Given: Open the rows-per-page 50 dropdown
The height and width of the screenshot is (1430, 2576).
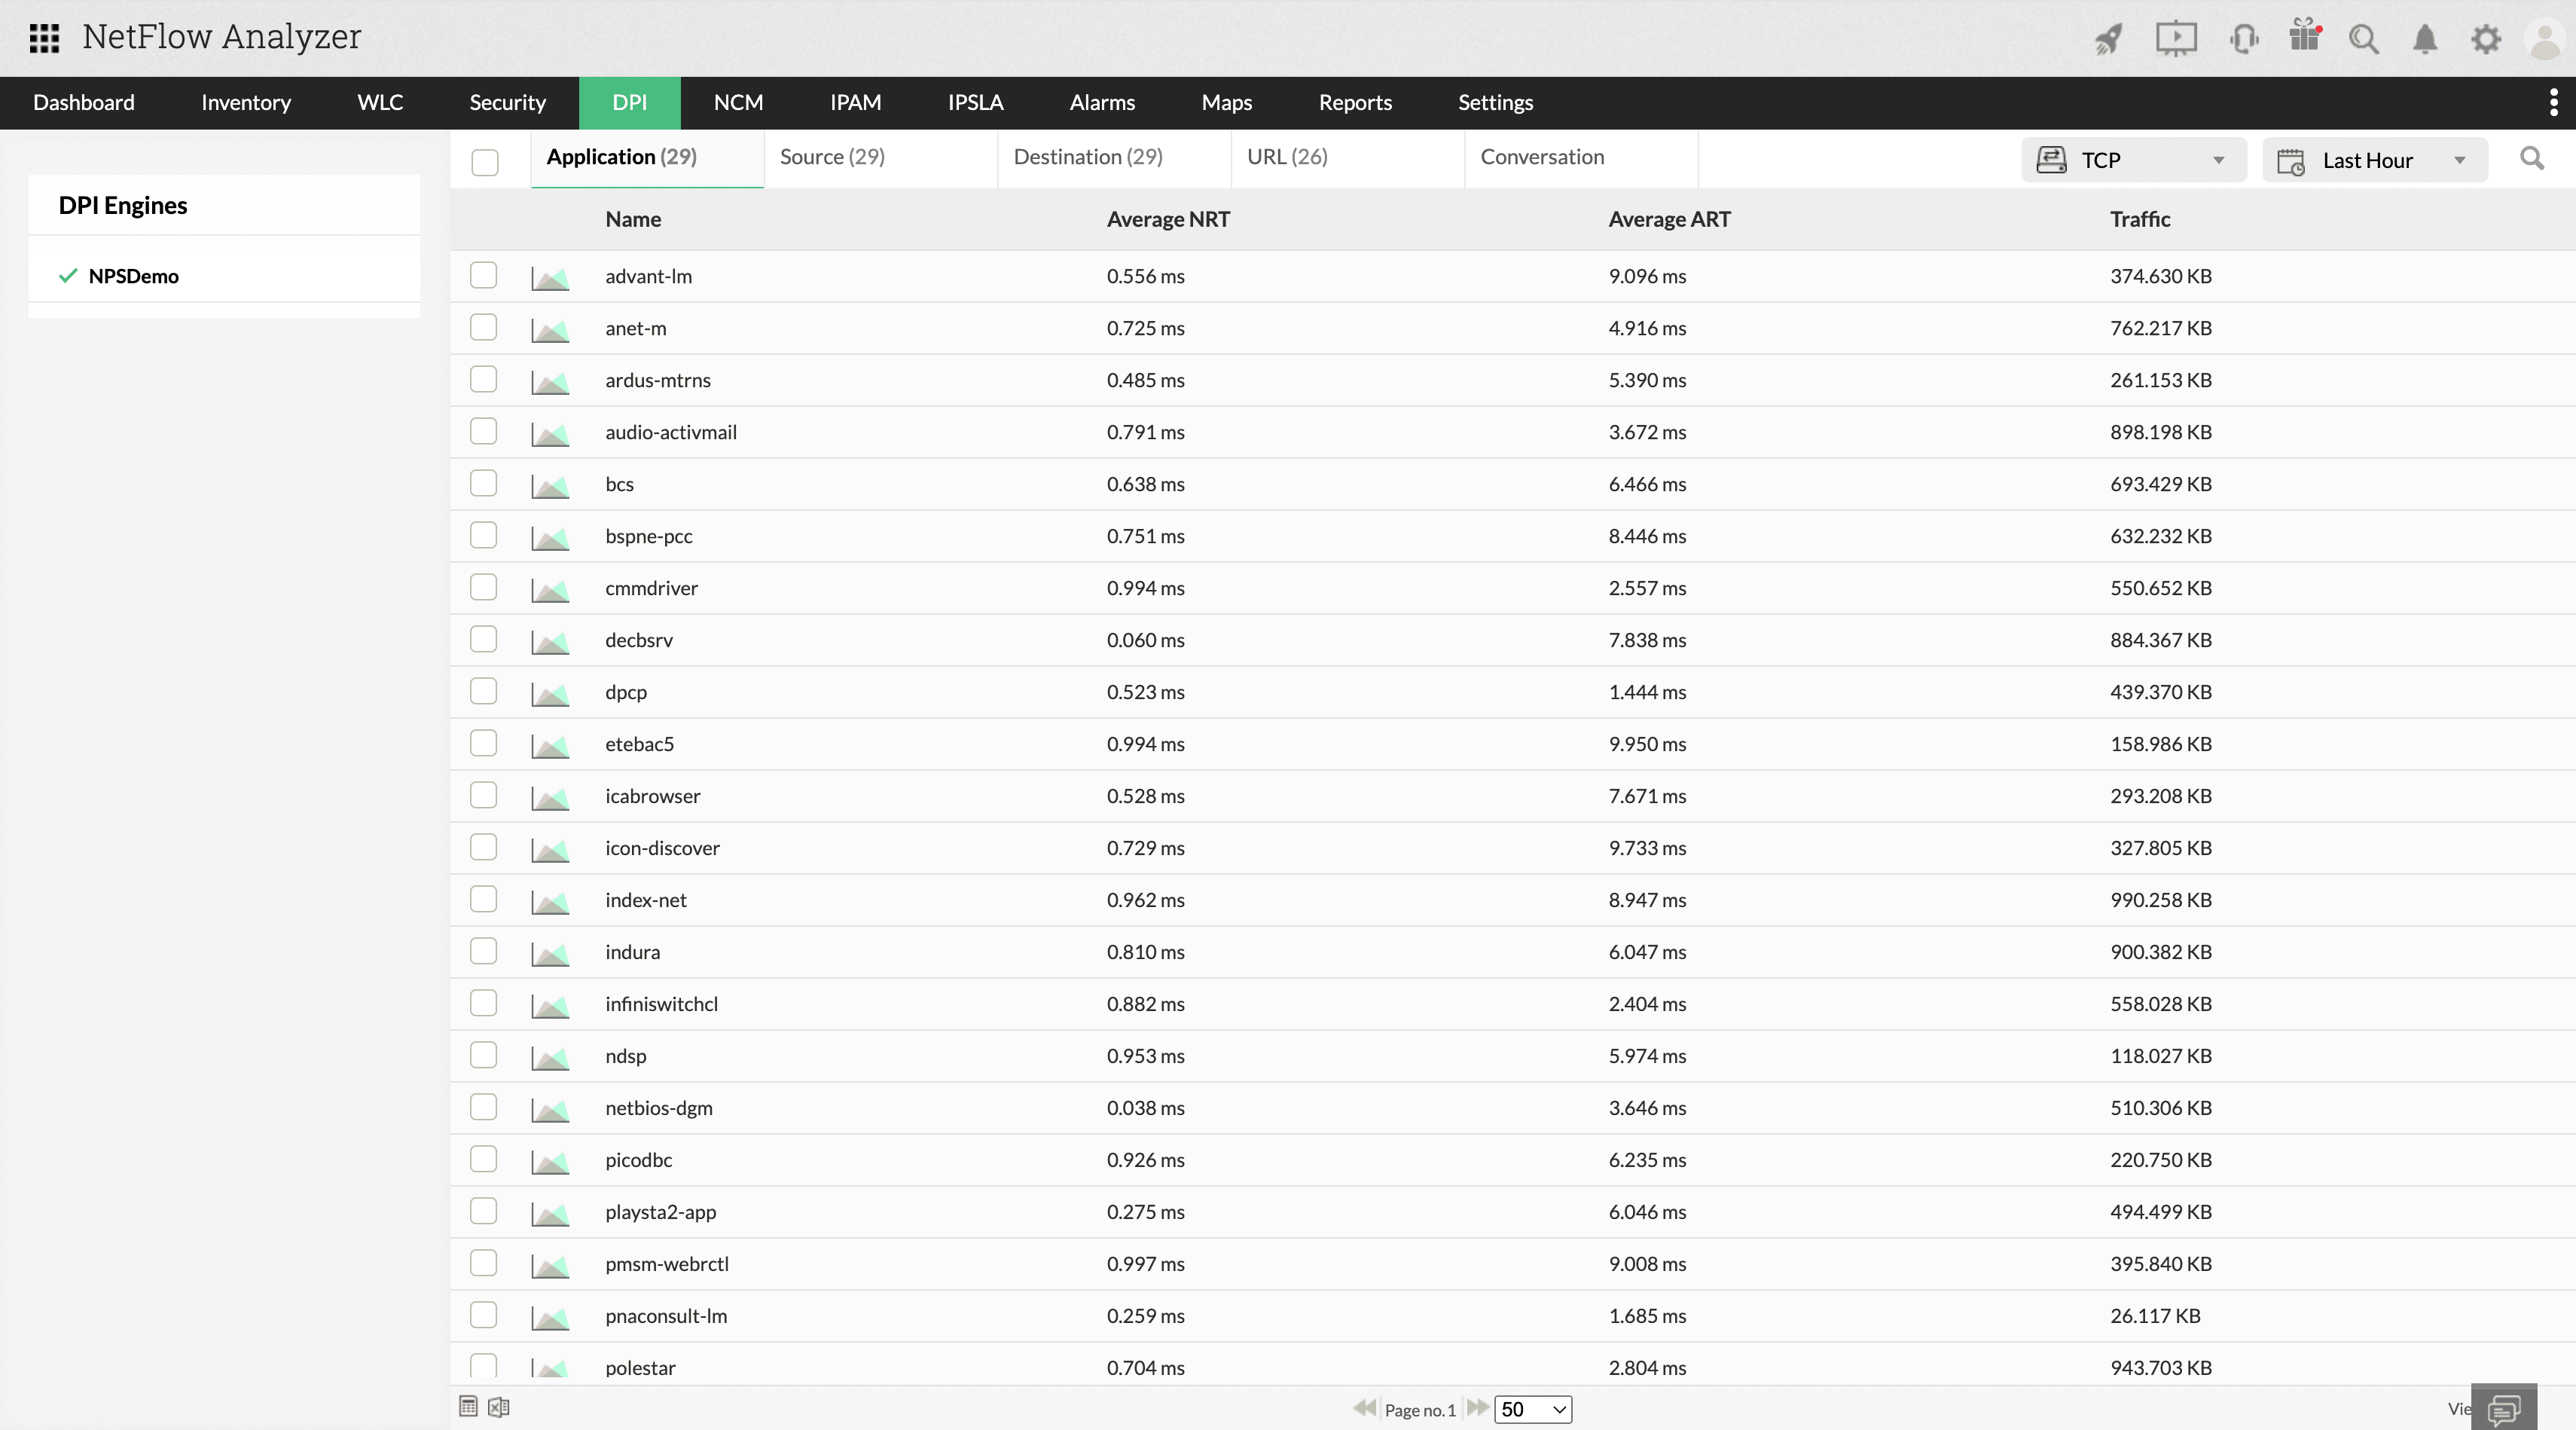Looking at the screenshot, I should click(x=1532, y=1409).
